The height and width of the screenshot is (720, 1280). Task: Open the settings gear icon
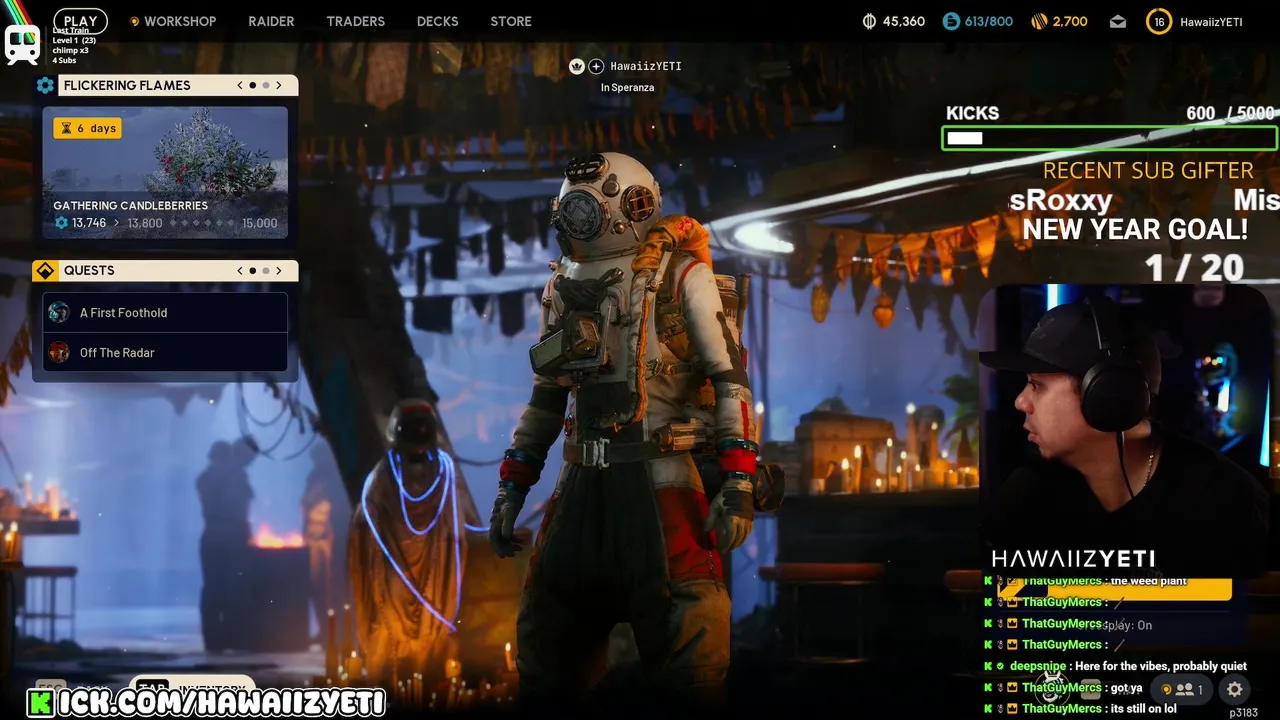(x=1235, y=689)
